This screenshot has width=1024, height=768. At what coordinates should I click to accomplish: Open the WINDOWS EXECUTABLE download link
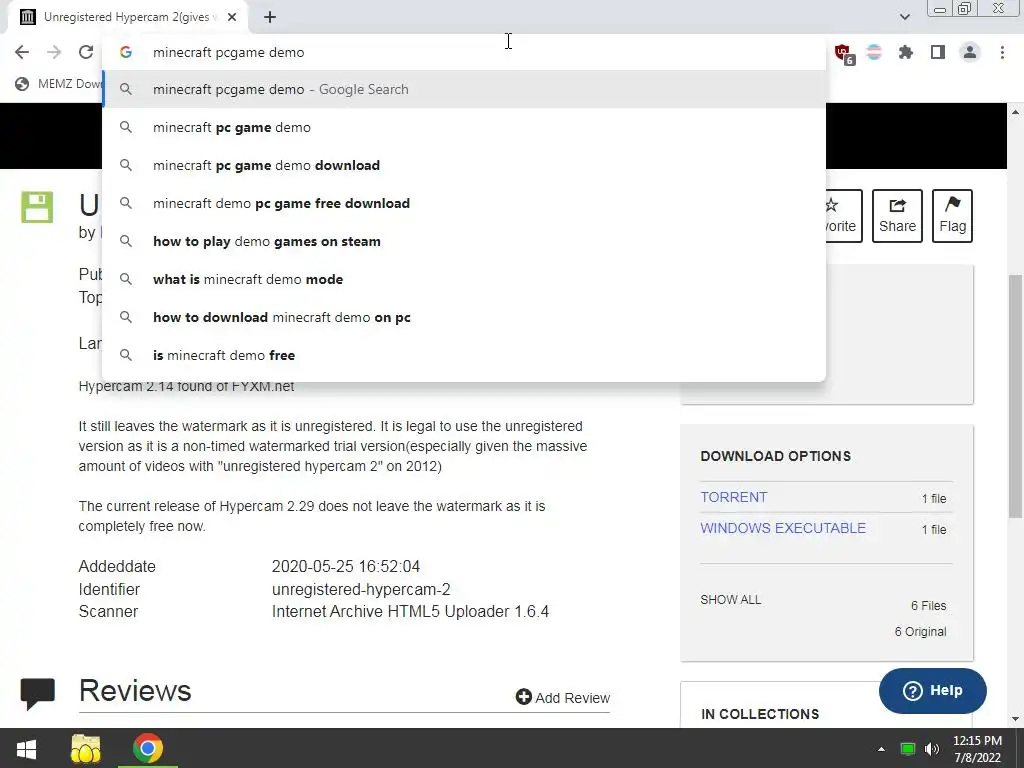coord(783,528)
